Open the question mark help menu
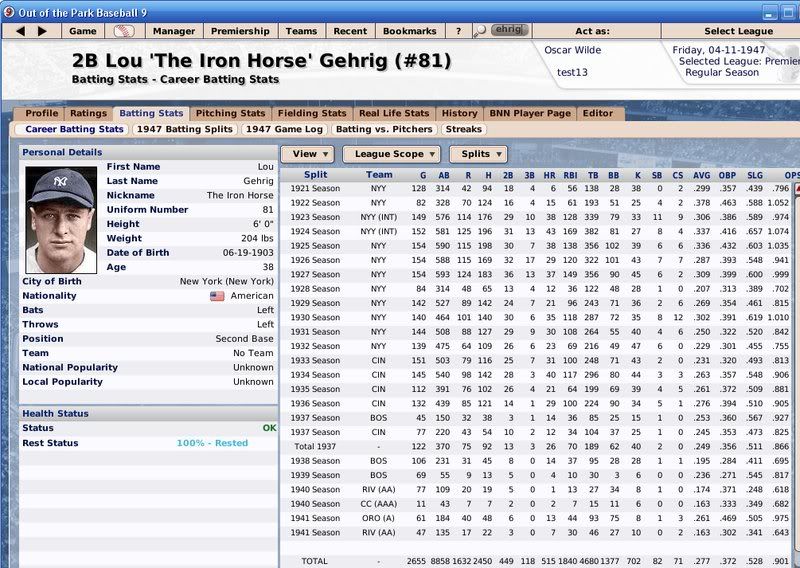The image size is (800, 568). coord(459,31)
